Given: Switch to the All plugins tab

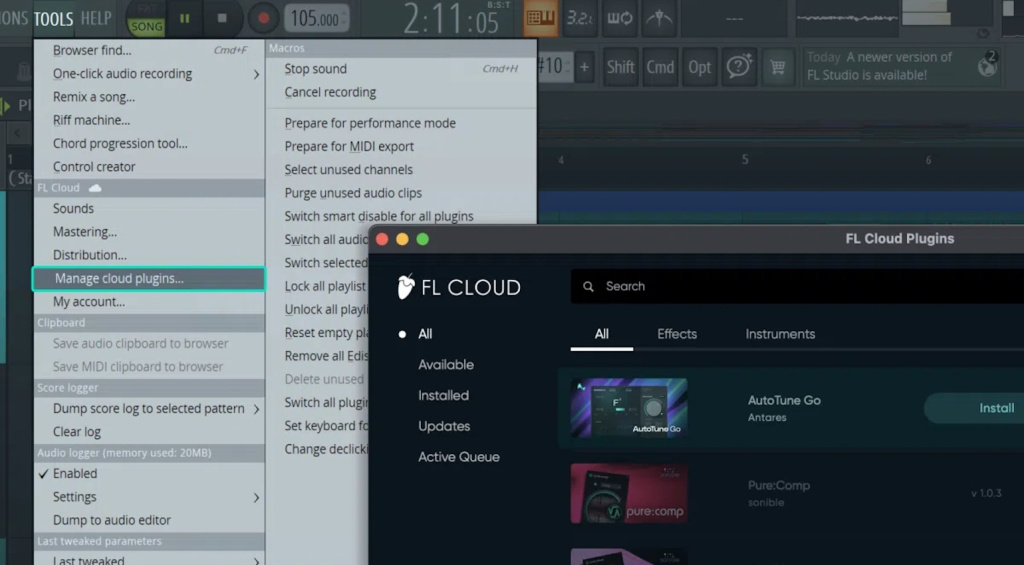Looking at the screenshot, I should pos(601,334).
